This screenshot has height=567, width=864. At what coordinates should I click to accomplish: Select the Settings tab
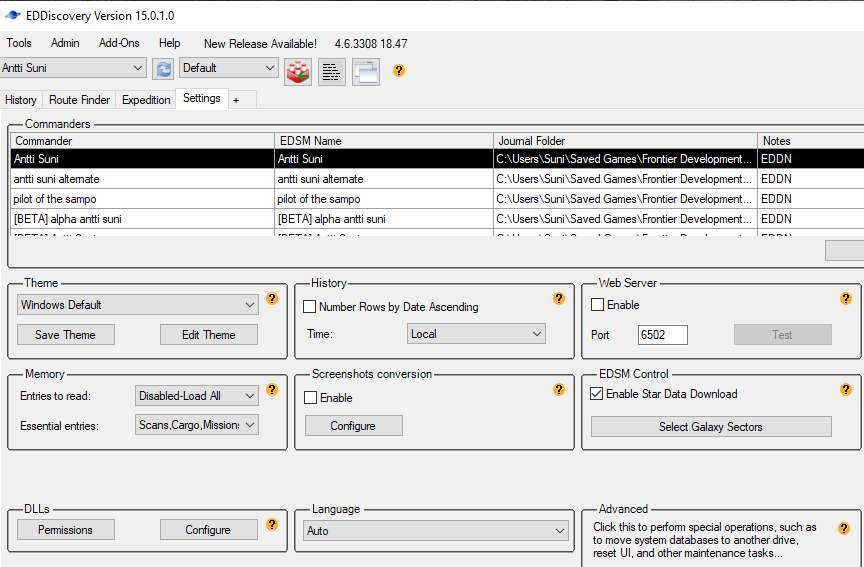(x=202, y=98)
